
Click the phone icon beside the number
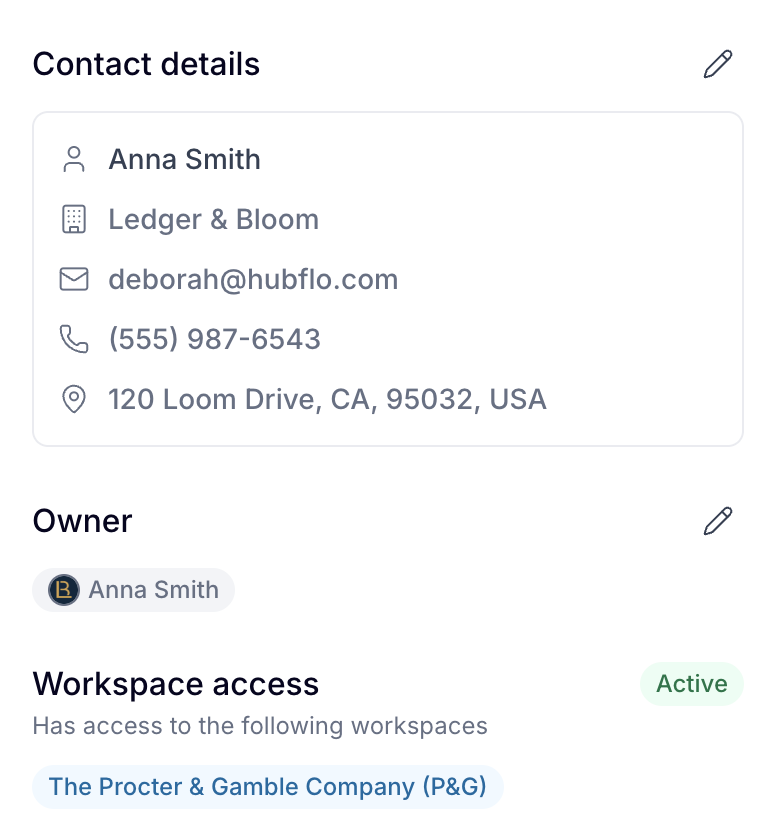[x=74, y=339]
